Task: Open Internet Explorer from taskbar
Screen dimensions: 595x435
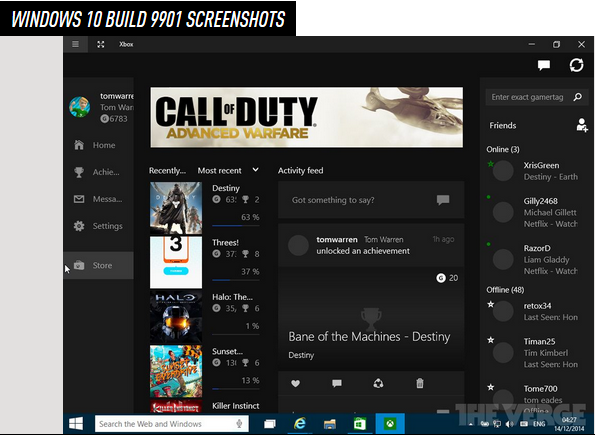Action: [x=300, y=424]
